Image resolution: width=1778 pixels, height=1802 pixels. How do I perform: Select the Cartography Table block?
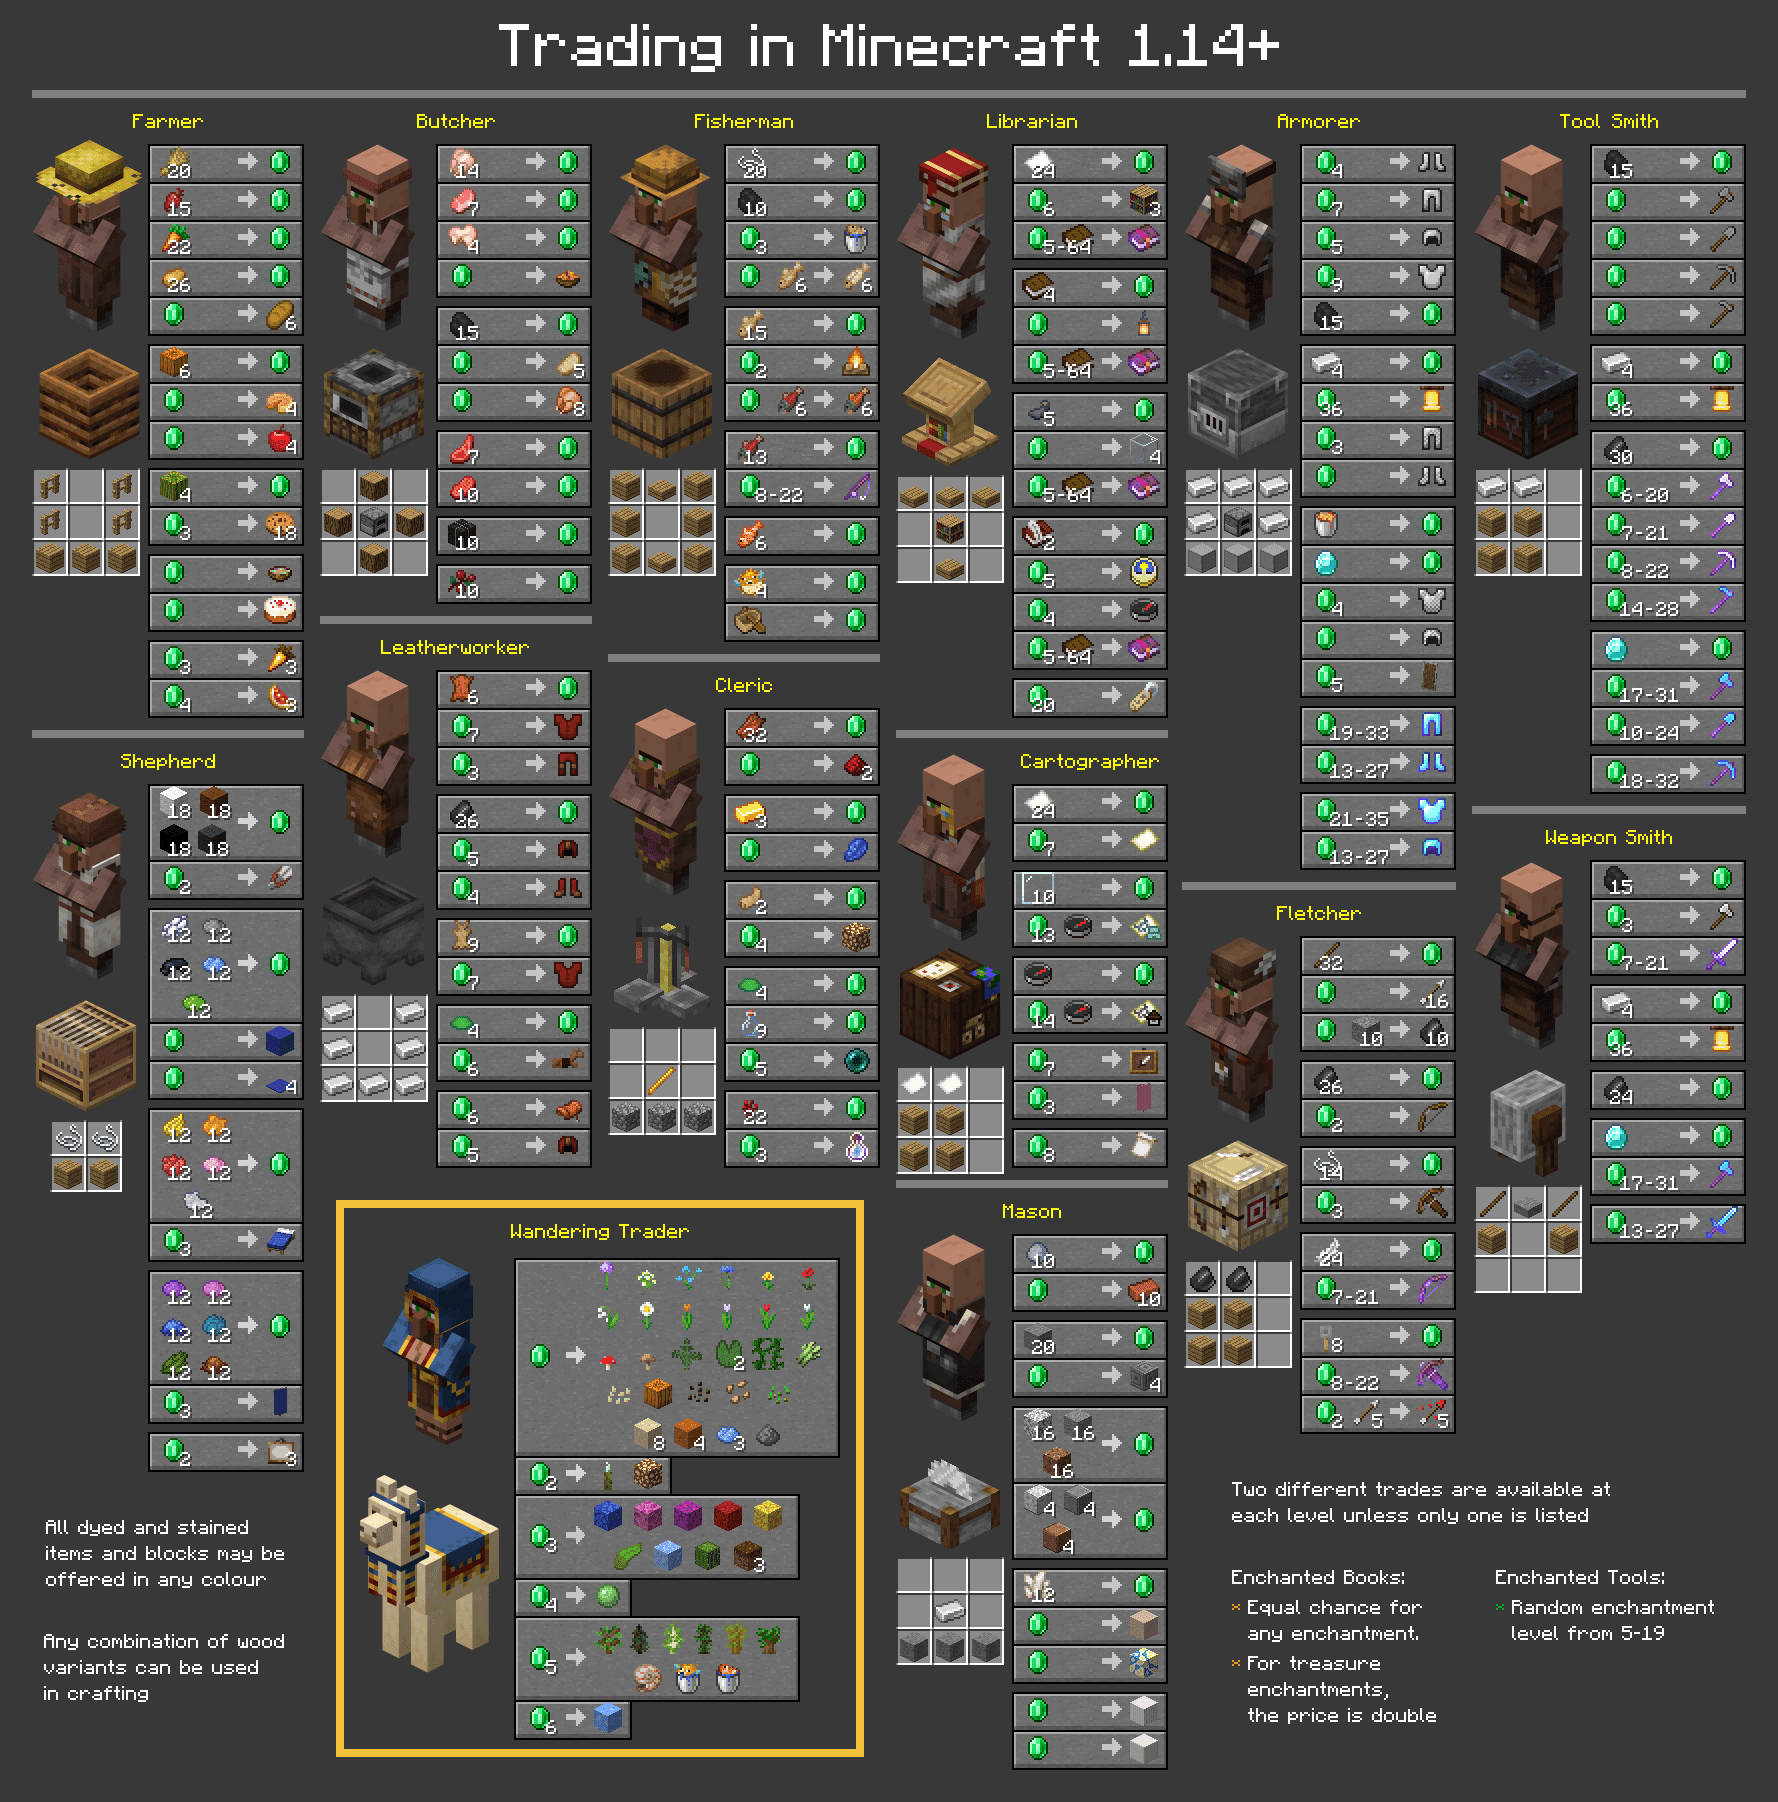950,1004
